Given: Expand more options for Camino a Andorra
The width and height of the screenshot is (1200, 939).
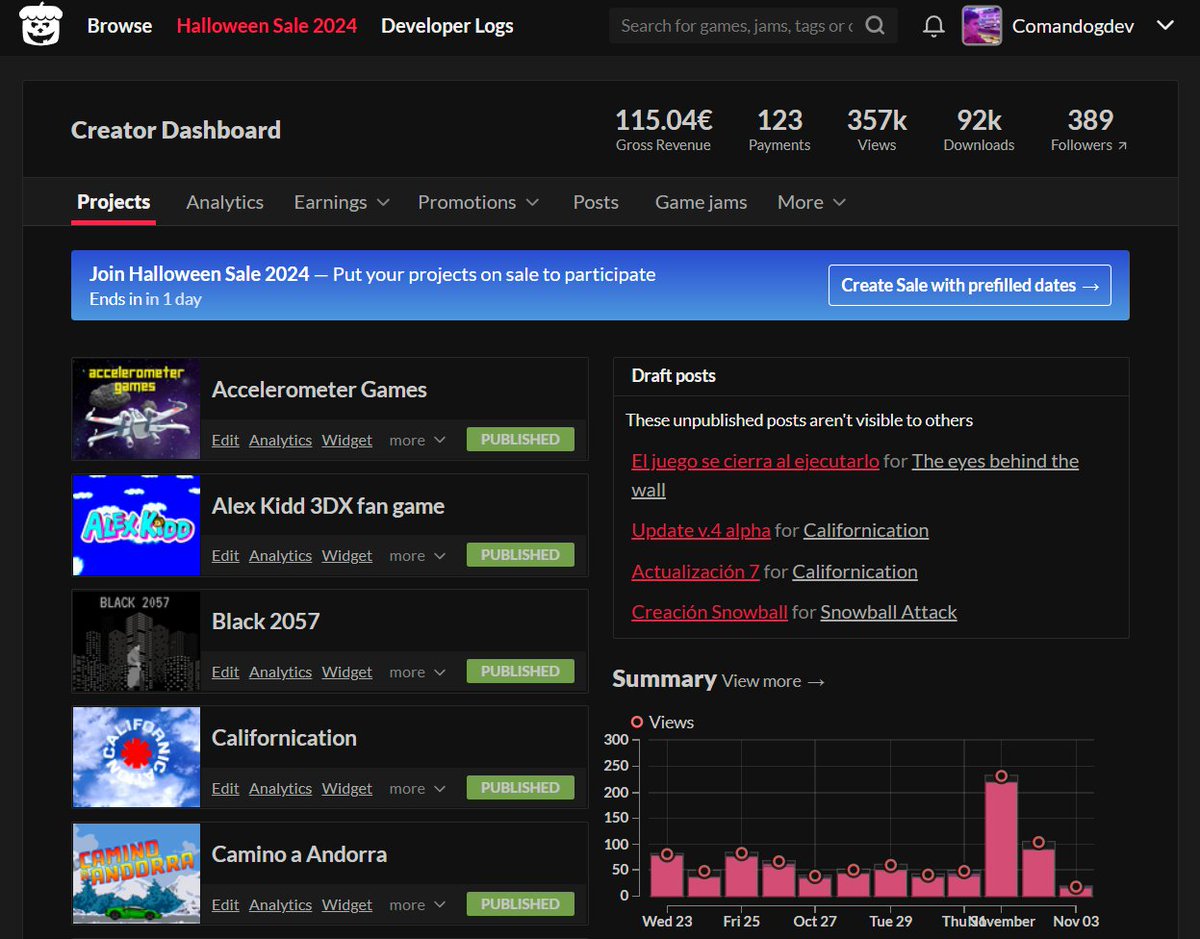Looking at the screenshot, I should pyautogui.click(x=417, y=904).
